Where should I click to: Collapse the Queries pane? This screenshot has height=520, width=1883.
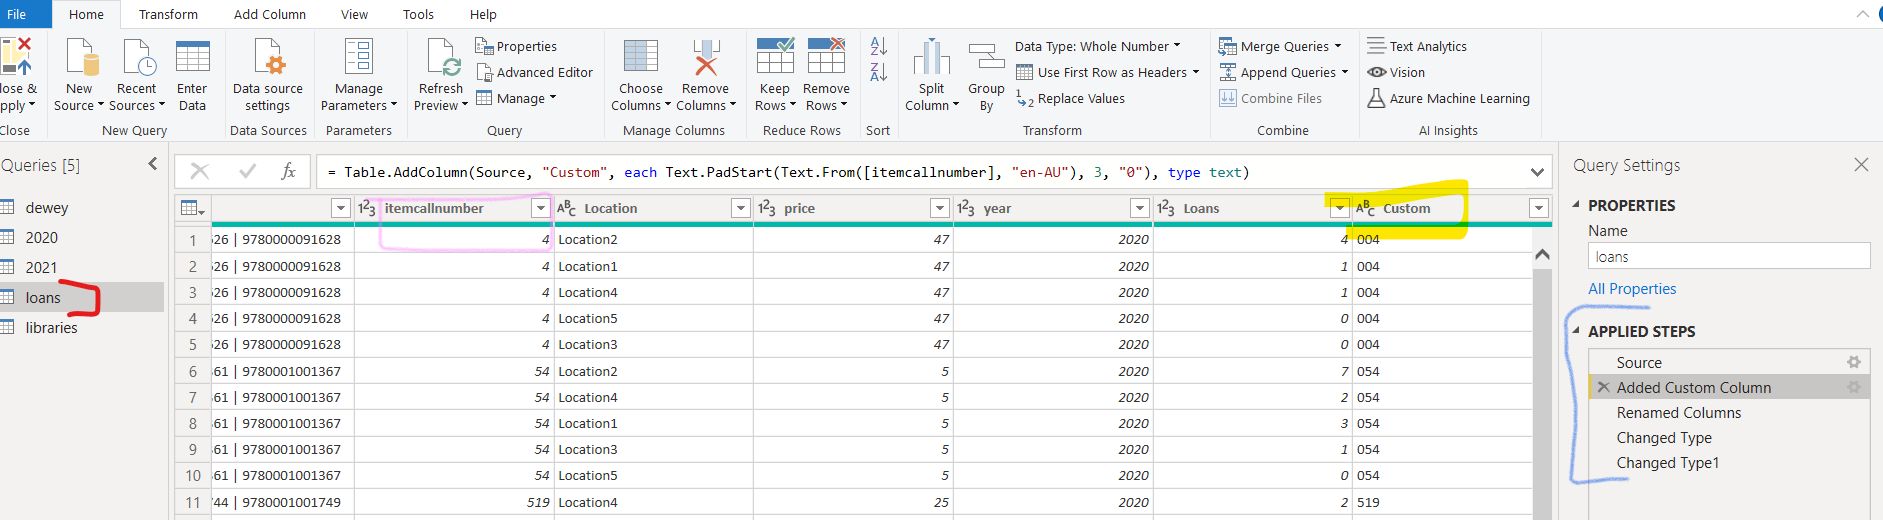[x=153, y=164]
